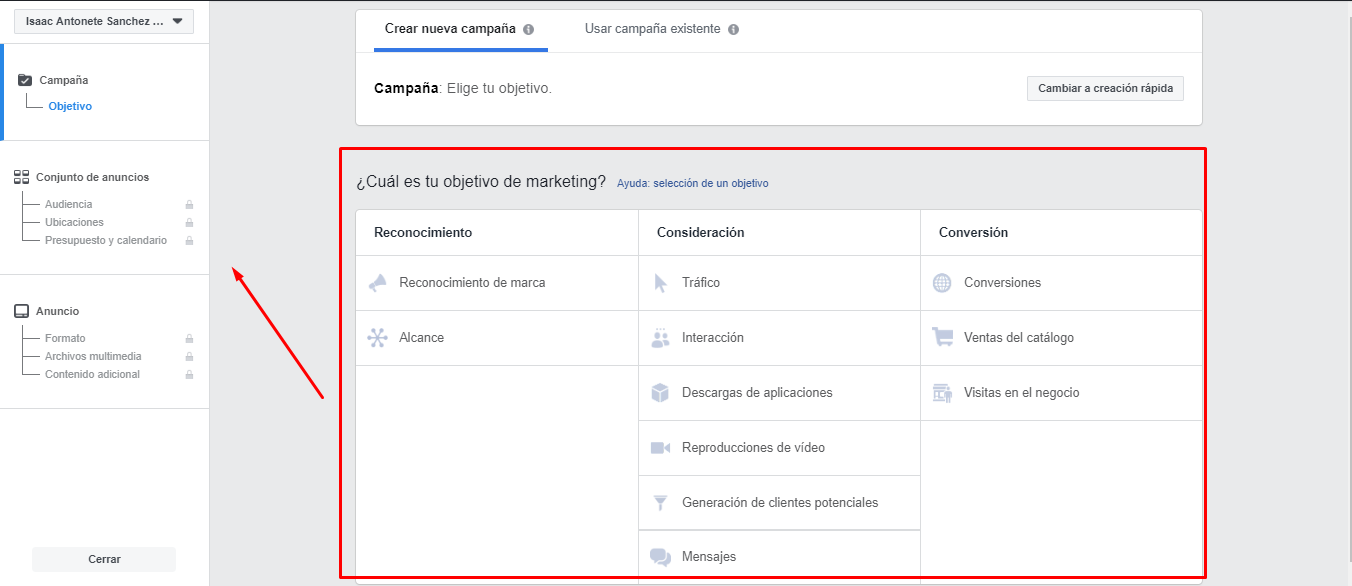Select Objetivo under Campaña in the sidebar

[70, 106]
